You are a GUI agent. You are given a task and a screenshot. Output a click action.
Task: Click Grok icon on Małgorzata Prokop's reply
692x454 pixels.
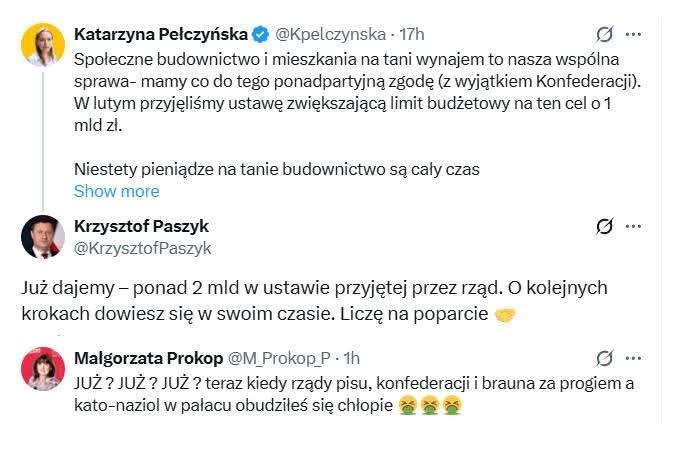pyautogui.click(x=604, y=357)
